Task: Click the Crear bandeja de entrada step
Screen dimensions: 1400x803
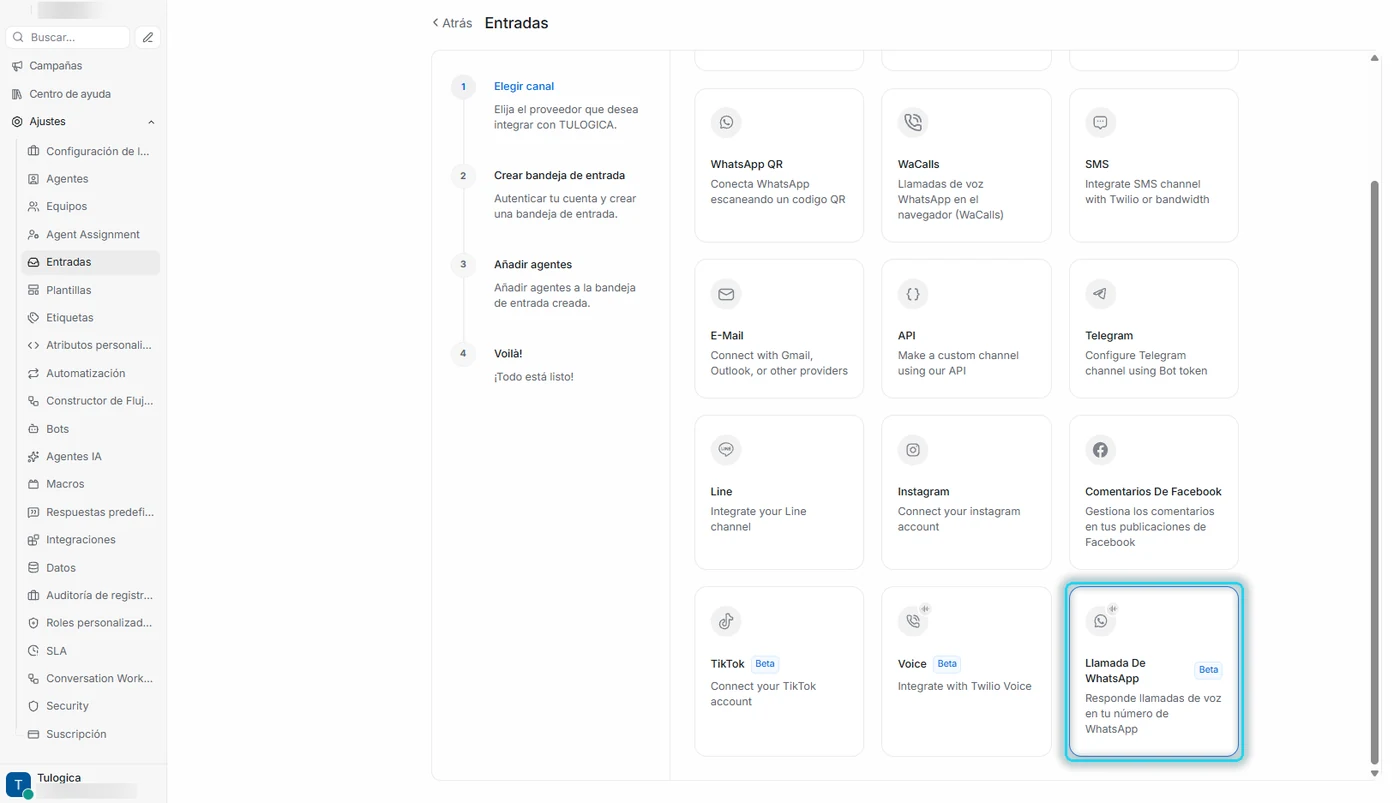Action: (x=559, y=175)
